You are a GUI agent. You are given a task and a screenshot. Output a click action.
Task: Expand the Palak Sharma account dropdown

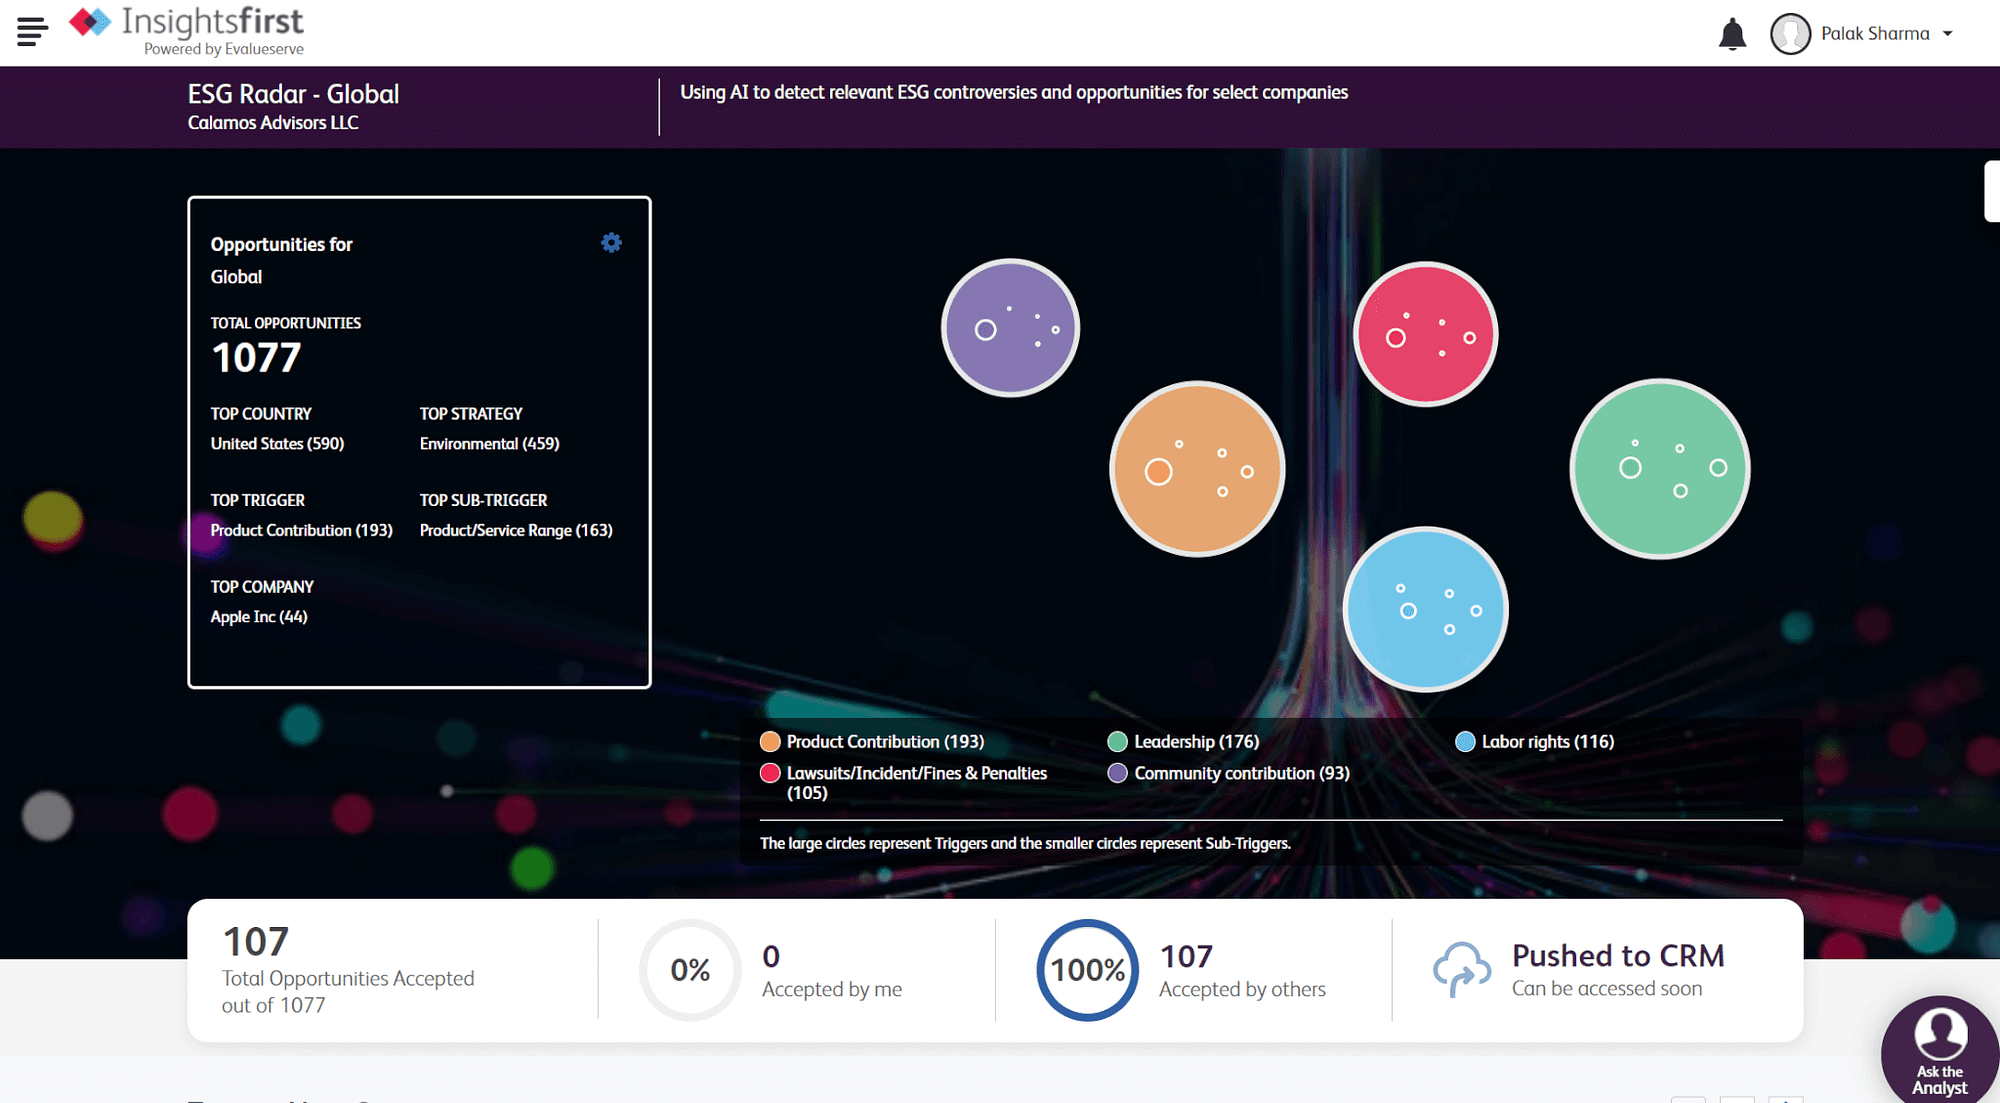[x=1948, y=34]
